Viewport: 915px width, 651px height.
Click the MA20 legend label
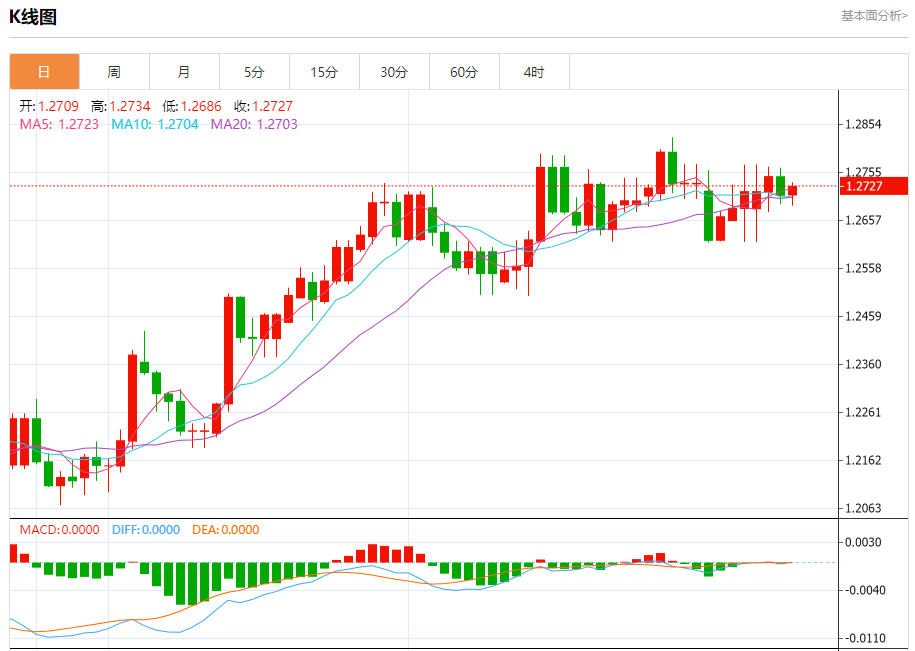(x=254, y=124)
